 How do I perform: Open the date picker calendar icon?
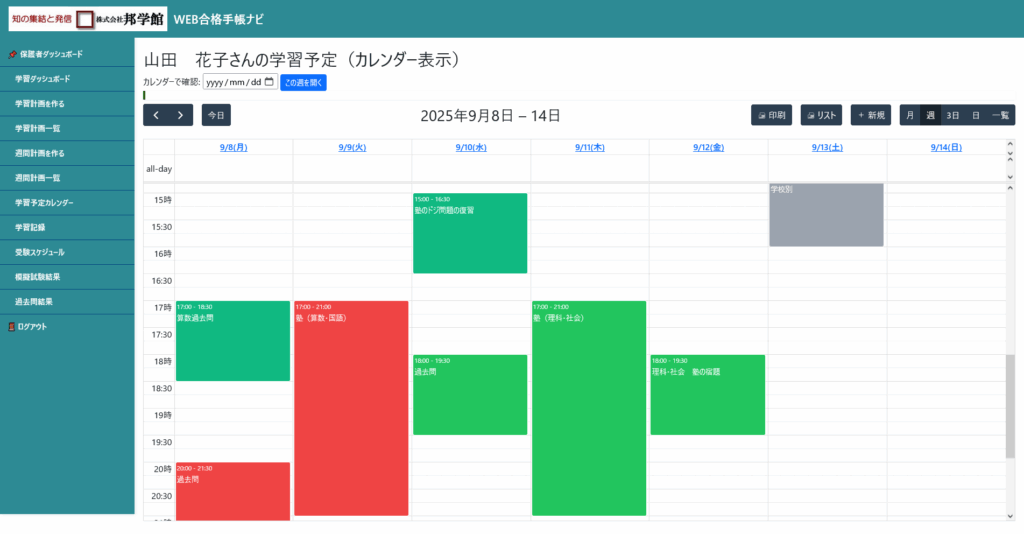tap(270, 82)
